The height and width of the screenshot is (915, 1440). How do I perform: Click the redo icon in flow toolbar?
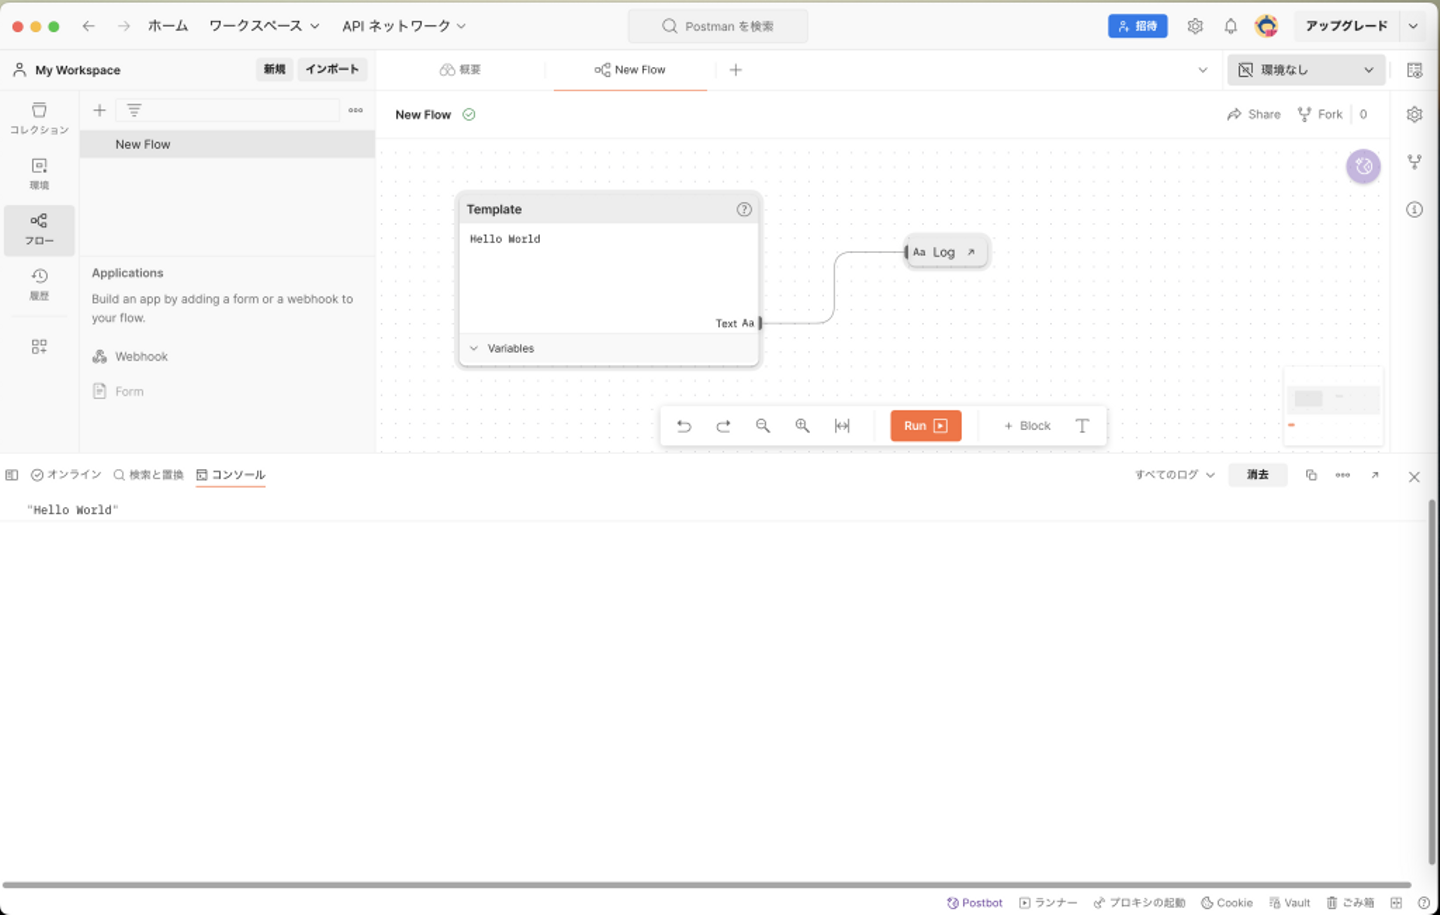[723, 426]
